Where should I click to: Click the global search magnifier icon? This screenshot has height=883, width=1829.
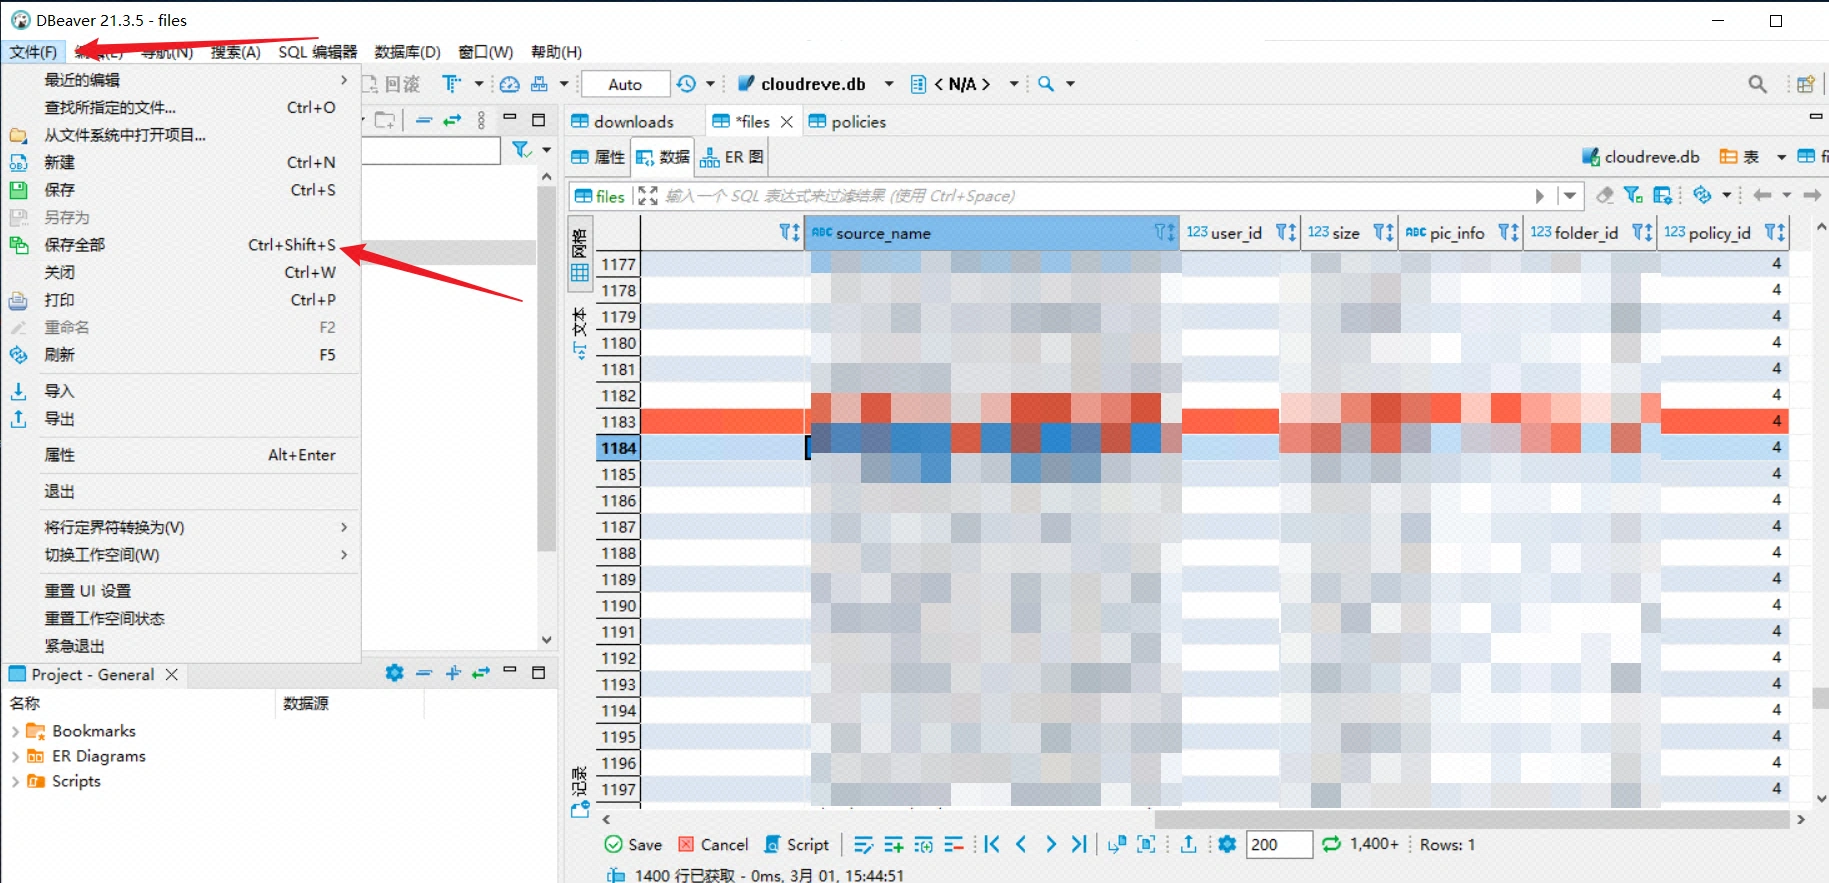[x=1757, y=84]
